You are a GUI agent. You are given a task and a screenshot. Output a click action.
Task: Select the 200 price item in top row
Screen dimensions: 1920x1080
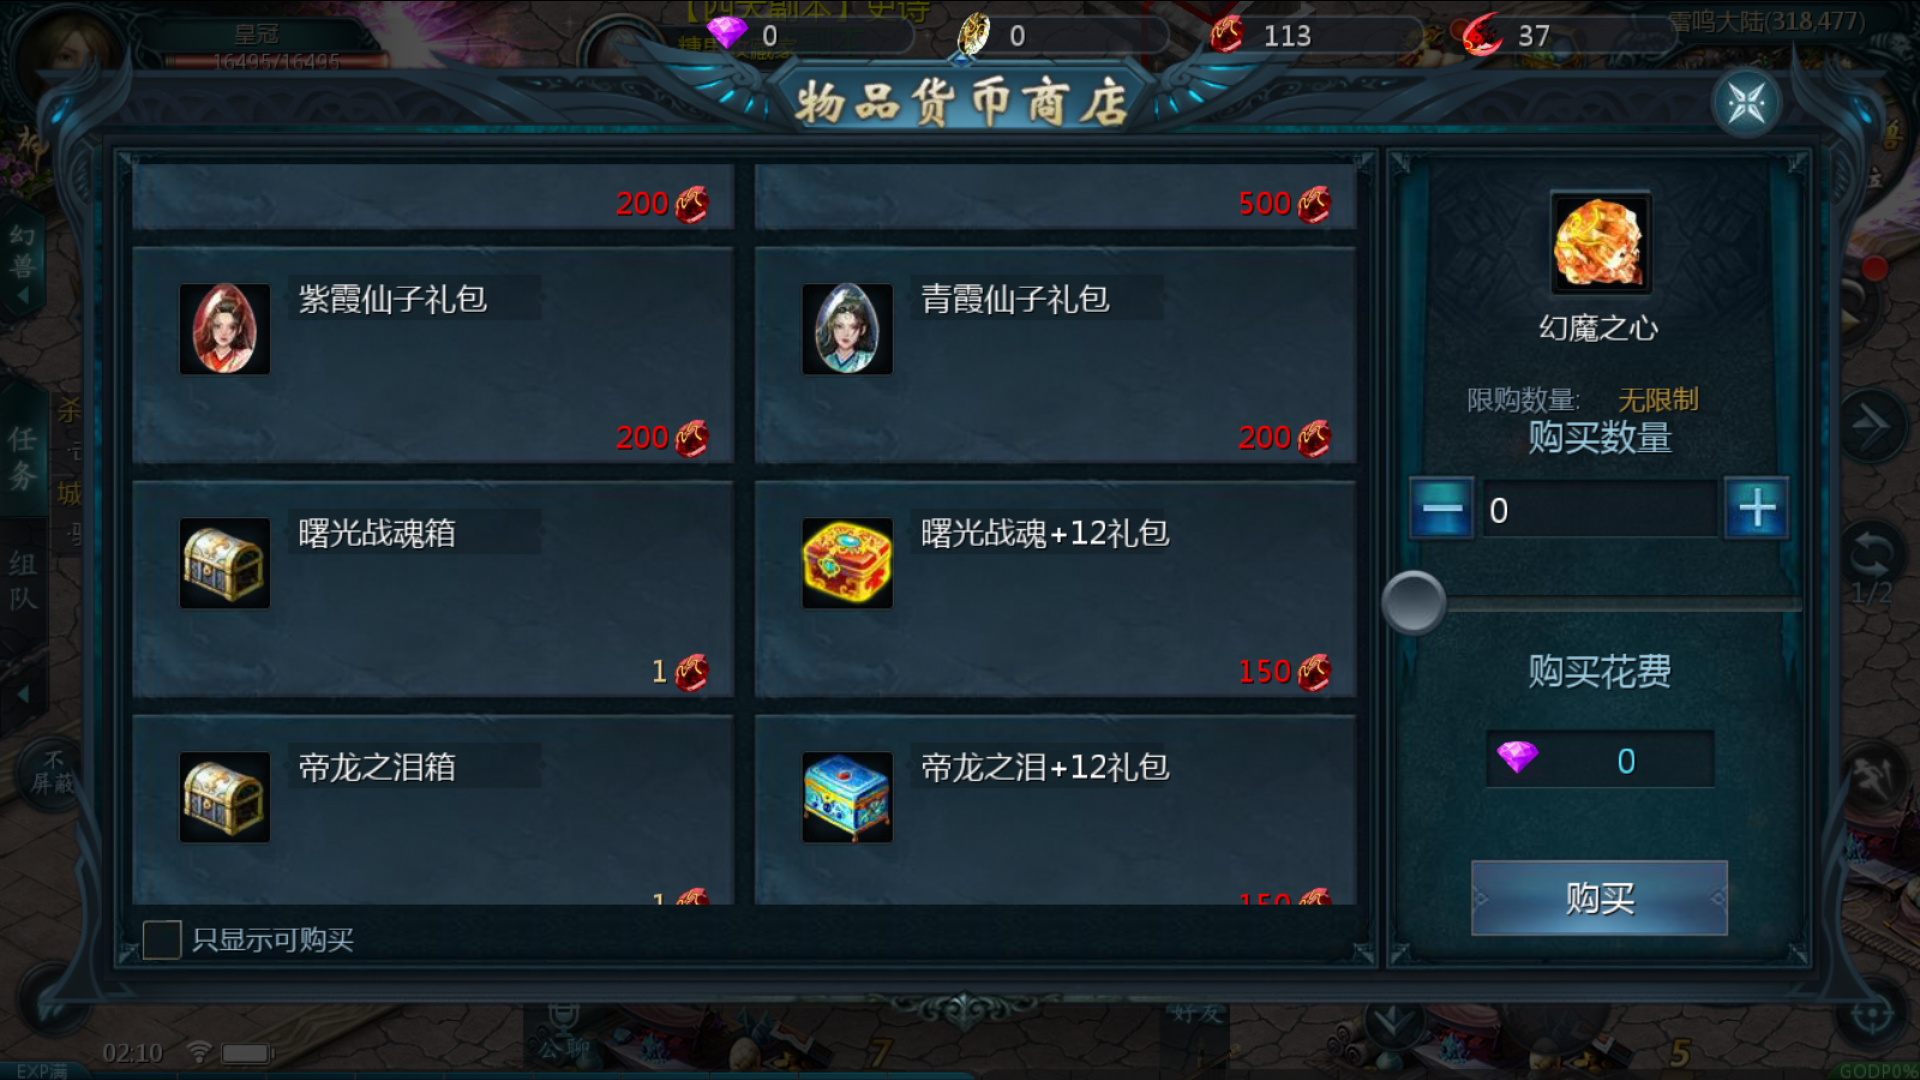(433, 197)
